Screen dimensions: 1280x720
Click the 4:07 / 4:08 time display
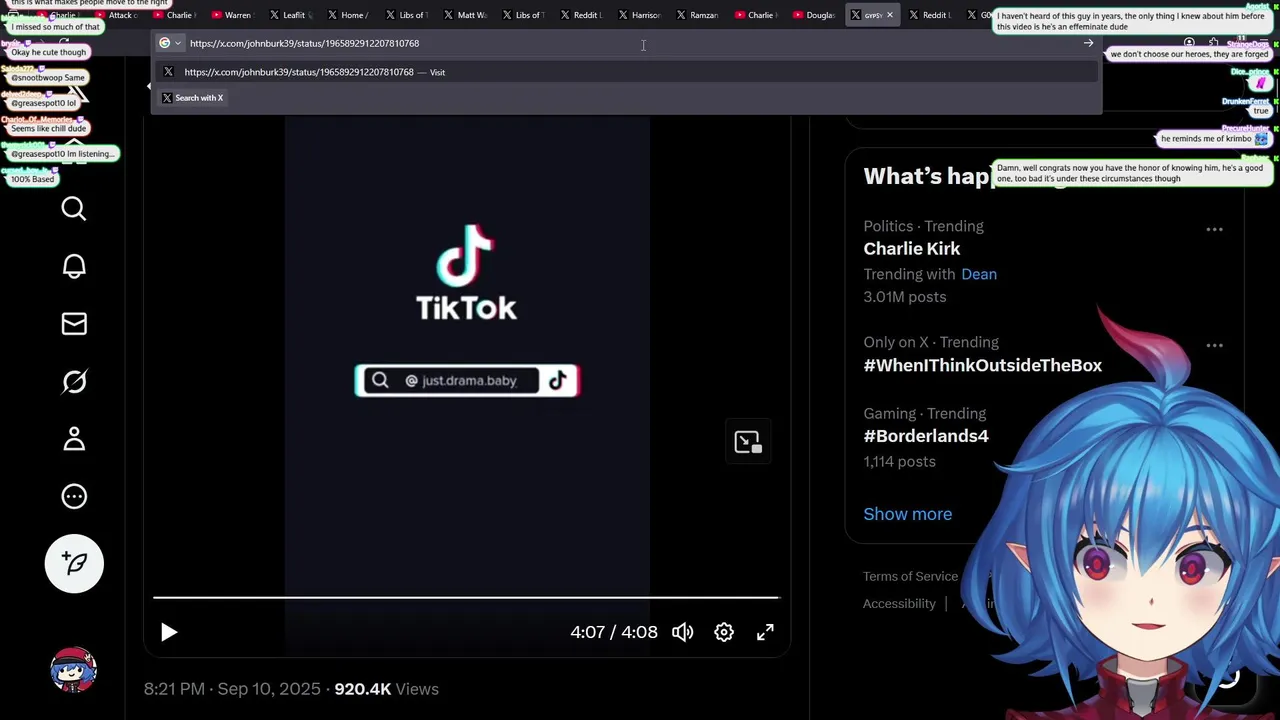(x=614, y=632)
